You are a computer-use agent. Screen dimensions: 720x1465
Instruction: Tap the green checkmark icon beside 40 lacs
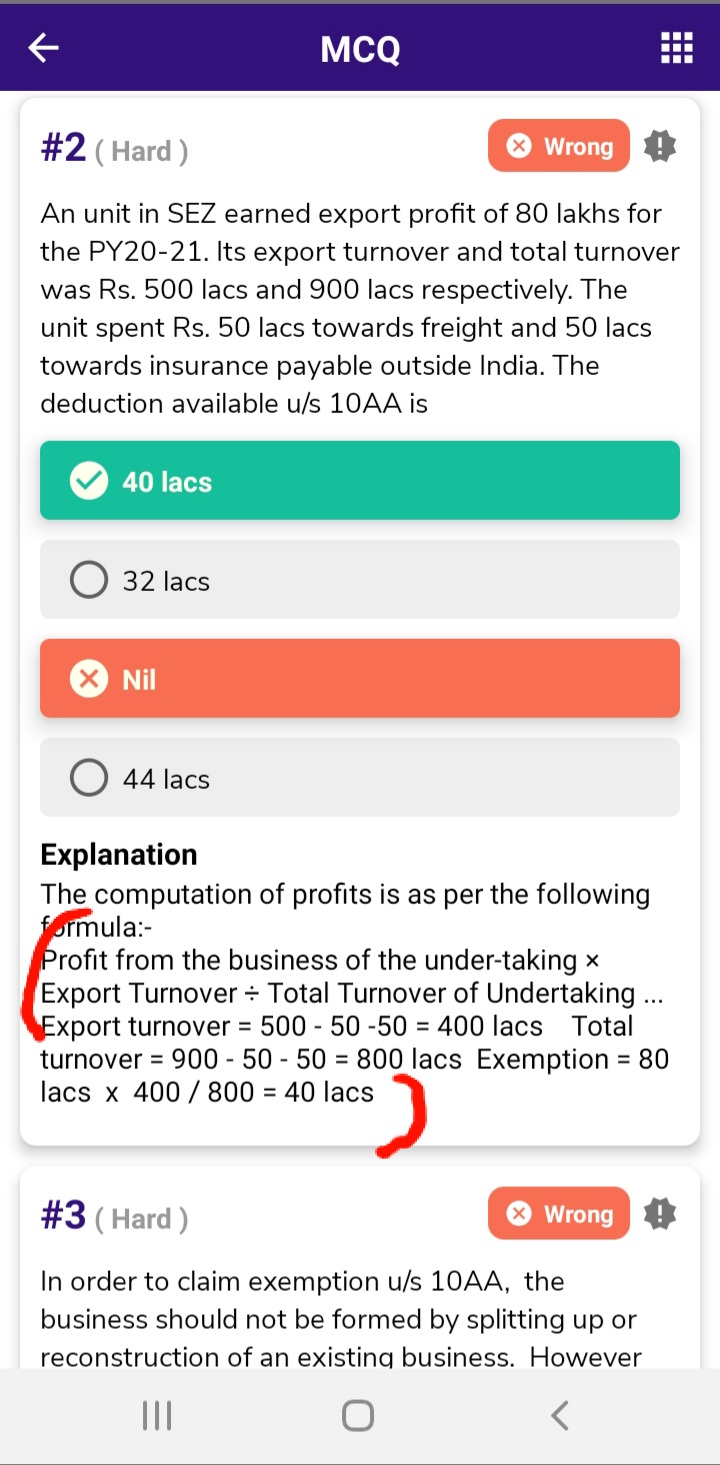[x=89, y=481]
